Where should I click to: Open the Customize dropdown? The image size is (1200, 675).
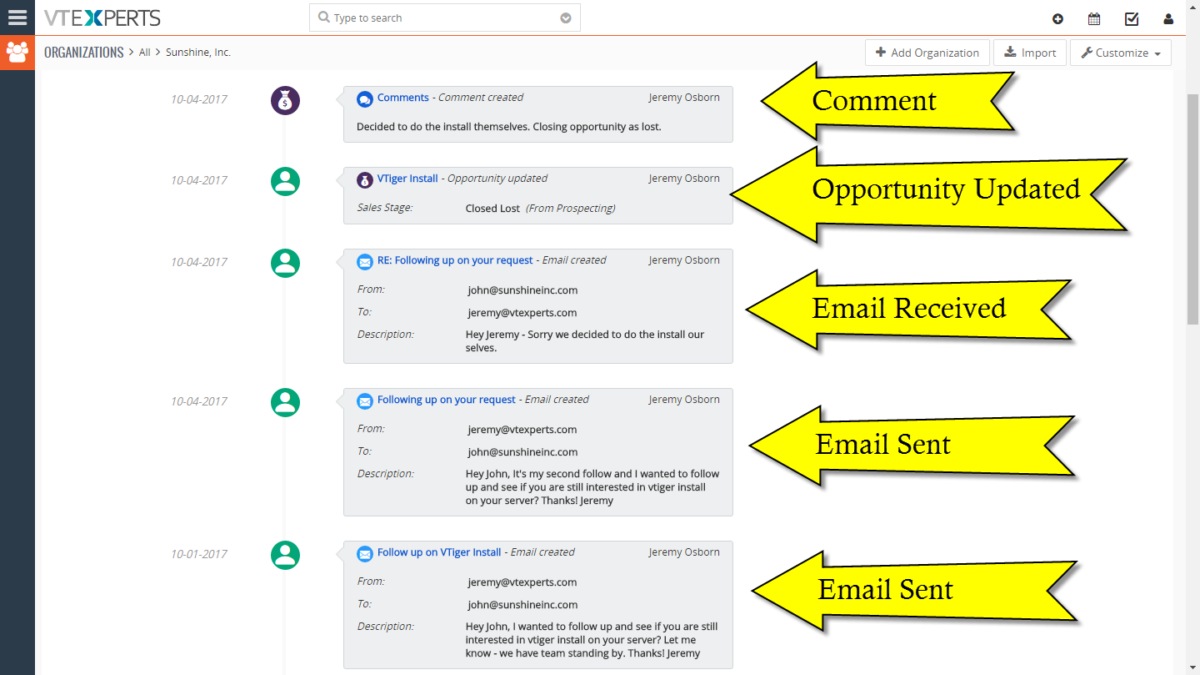click(1120, 53)
